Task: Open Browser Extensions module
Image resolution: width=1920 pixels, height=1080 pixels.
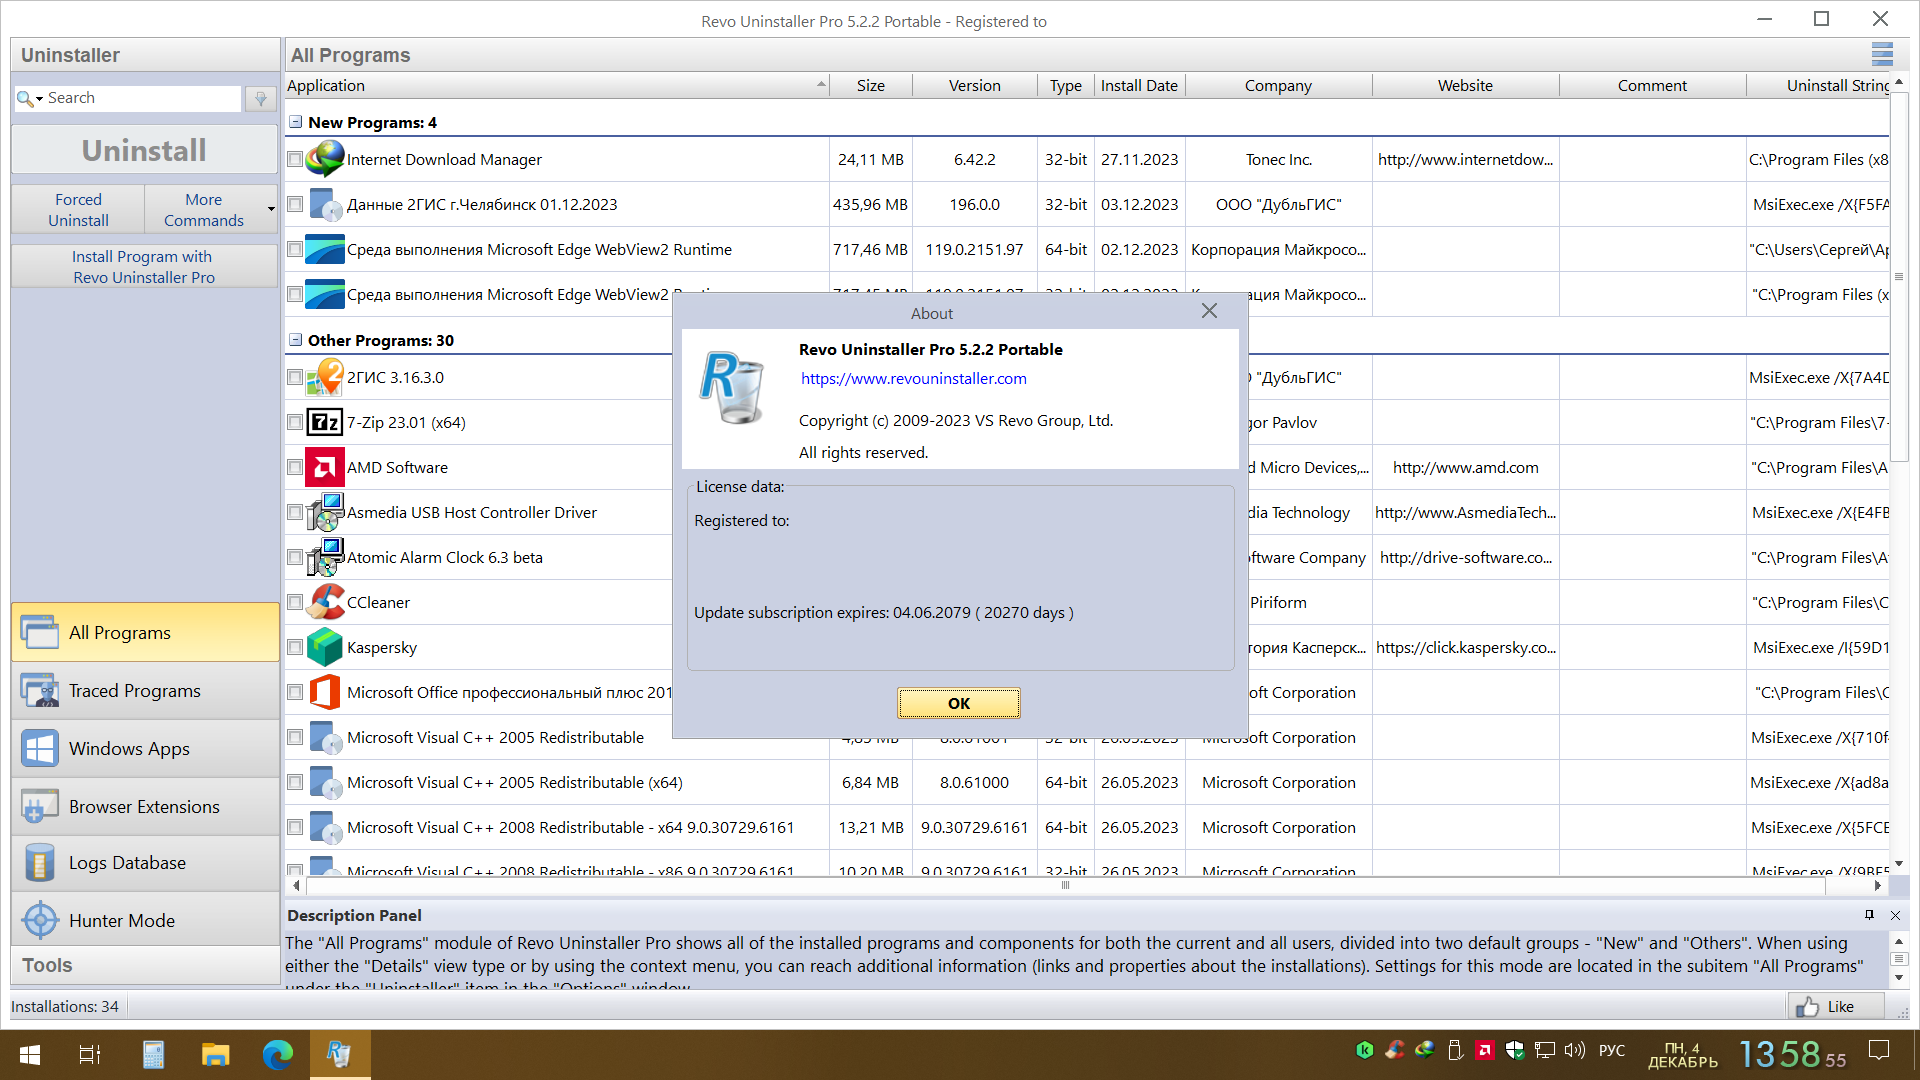Action: [x=145, y=806]
